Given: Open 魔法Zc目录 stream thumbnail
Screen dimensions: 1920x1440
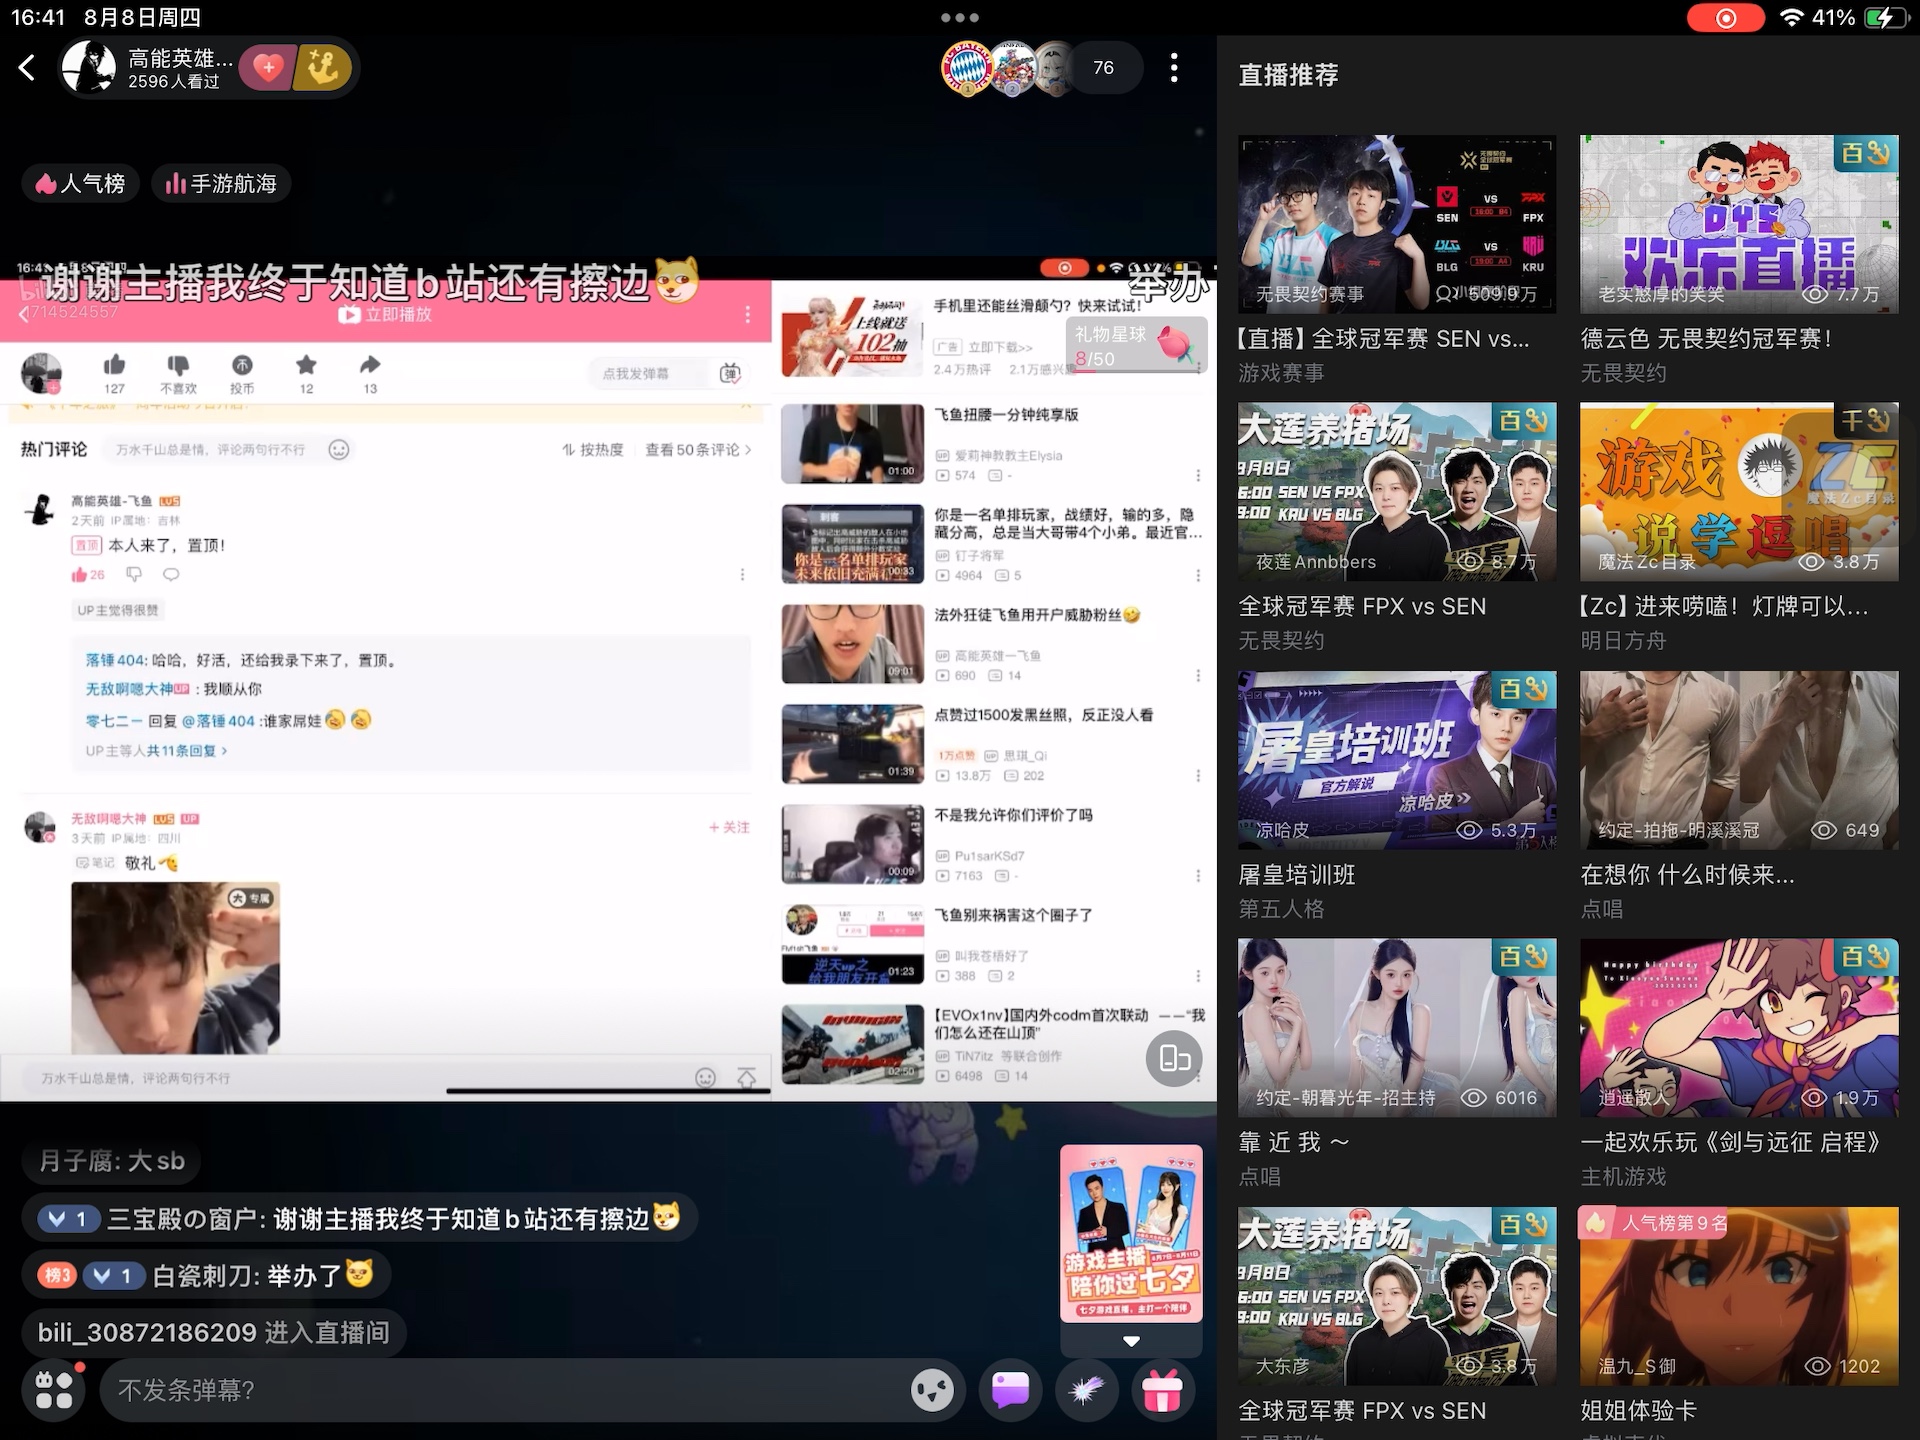Looking at the screenshot, I should pos(1739,492).
